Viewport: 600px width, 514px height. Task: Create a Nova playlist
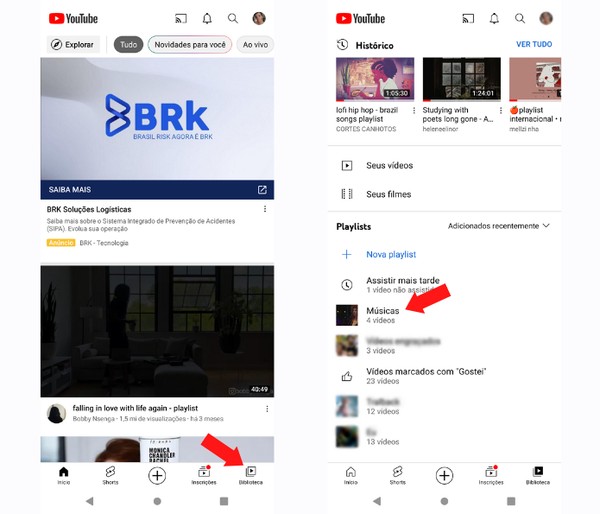click(x=445, y=255)
